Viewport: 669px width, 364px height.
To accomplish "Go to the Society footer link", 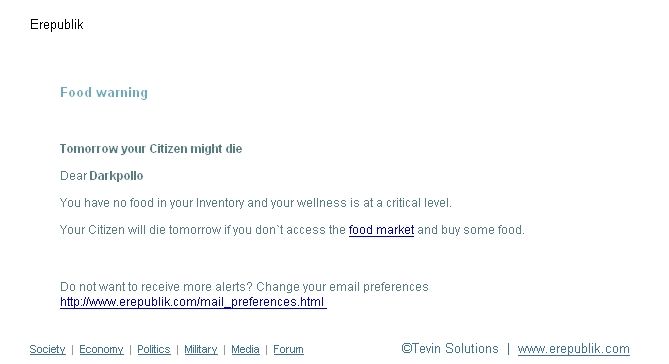I will (47, 349).
